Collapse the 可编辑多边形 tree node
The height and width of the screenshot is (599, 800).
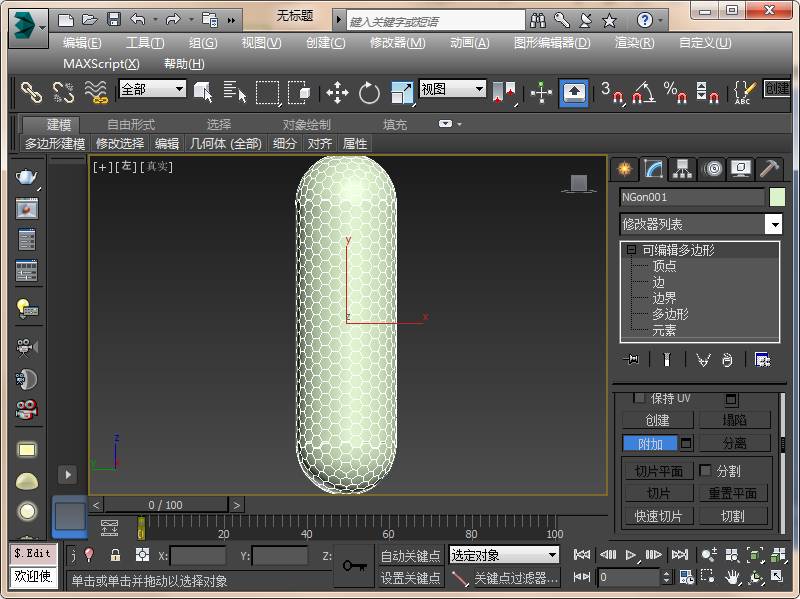coord(631,249)
